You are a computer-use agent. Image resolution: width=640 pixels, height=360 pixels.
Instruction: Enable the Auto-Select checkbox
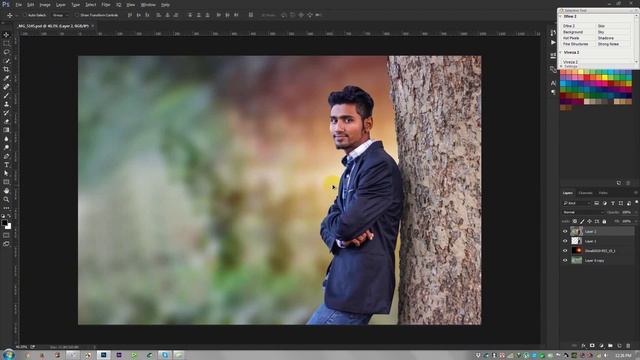(24, 15)
